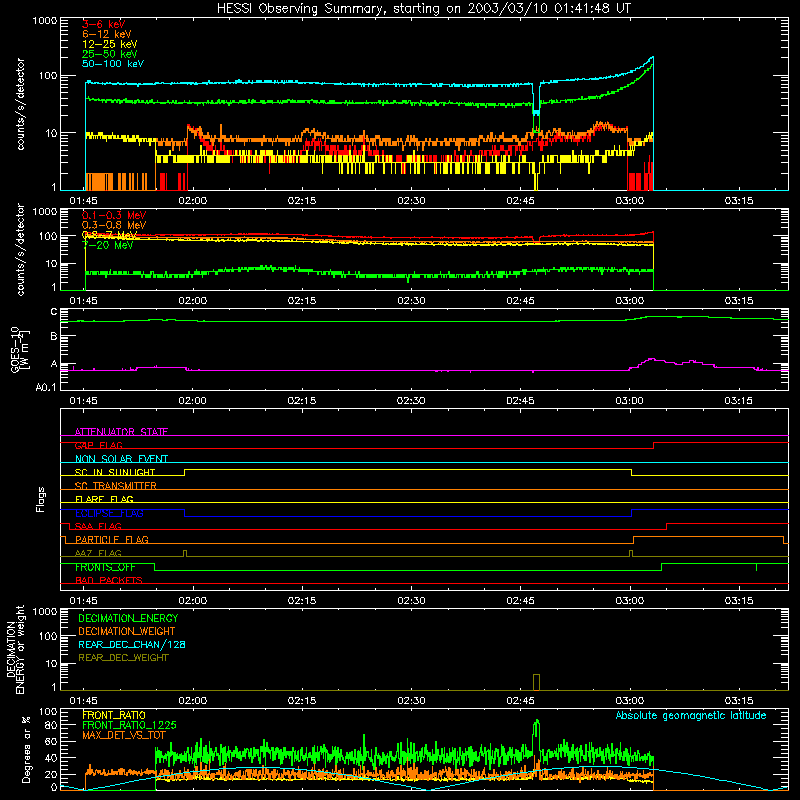Image resolution: width=800 pixels, height=800 pixels.
Task: Select the Degrees or % axis label
Action: point(26,749)
